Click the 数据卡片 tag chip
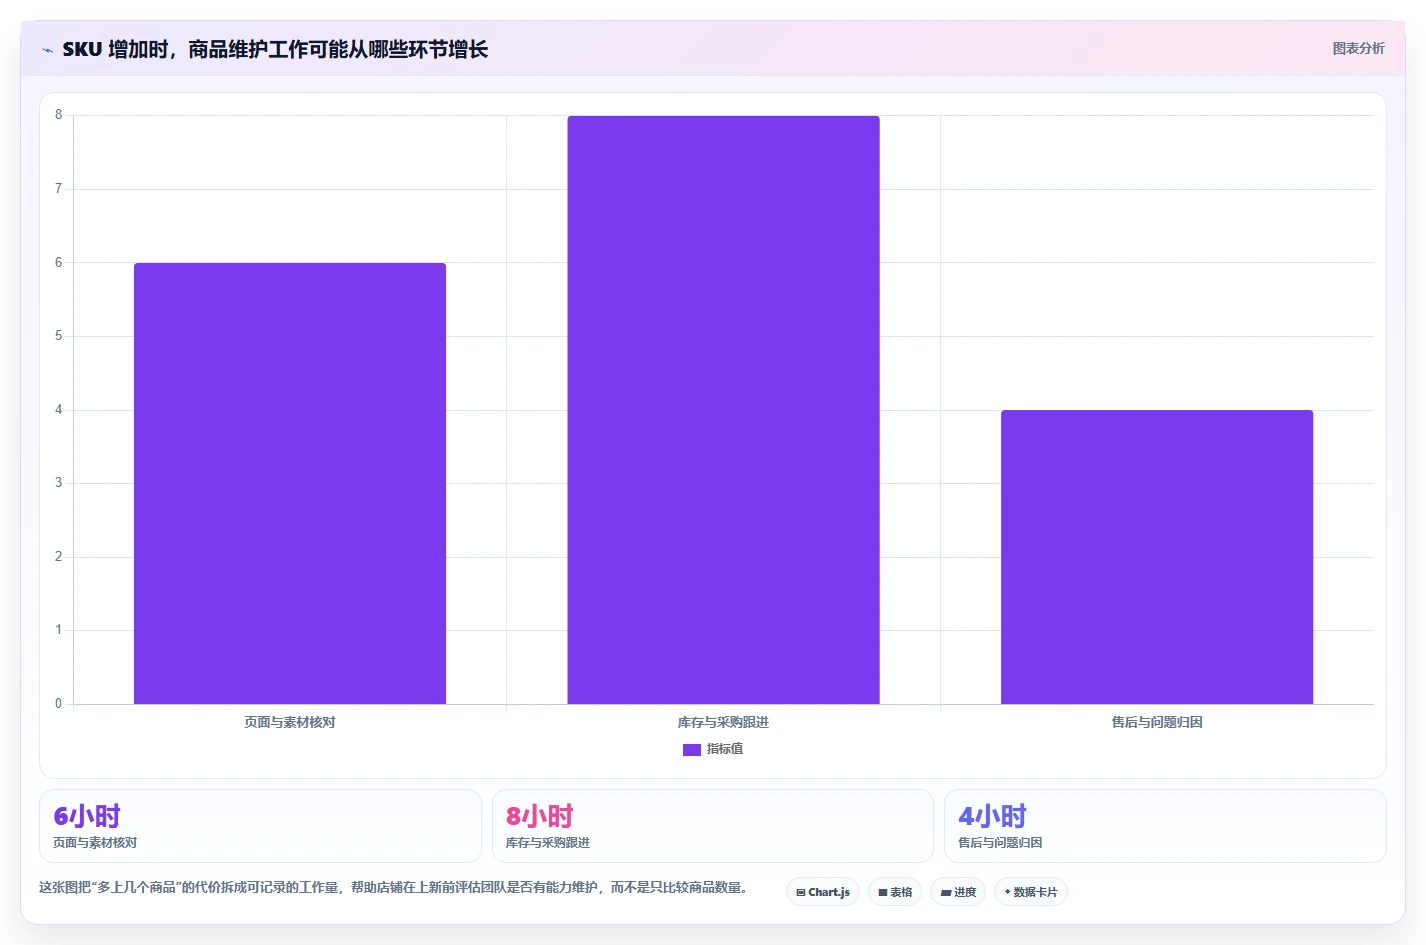The width and height of the screenshot is (1426, 945). coord(1031,892)
